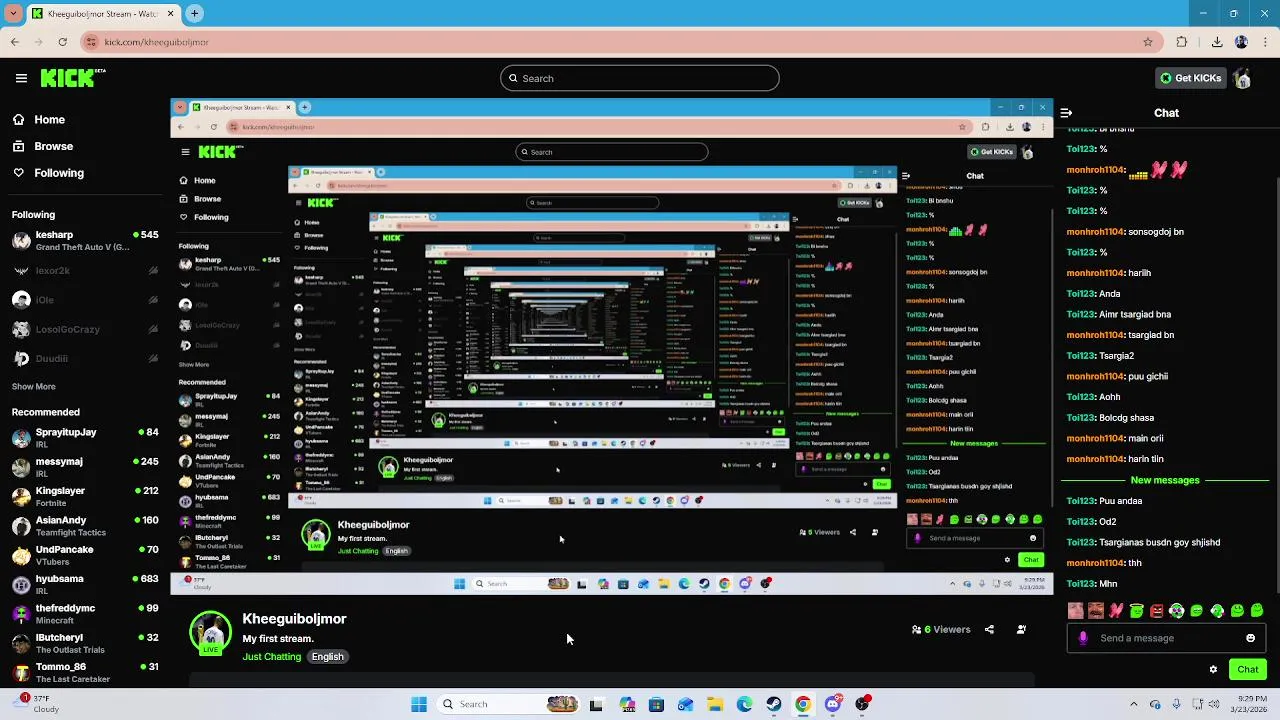Image resolution: width=1280 pixels, height=720 pixels.
Task: Open Kingslayer recommended Fortnite channel
Action: 84,496
